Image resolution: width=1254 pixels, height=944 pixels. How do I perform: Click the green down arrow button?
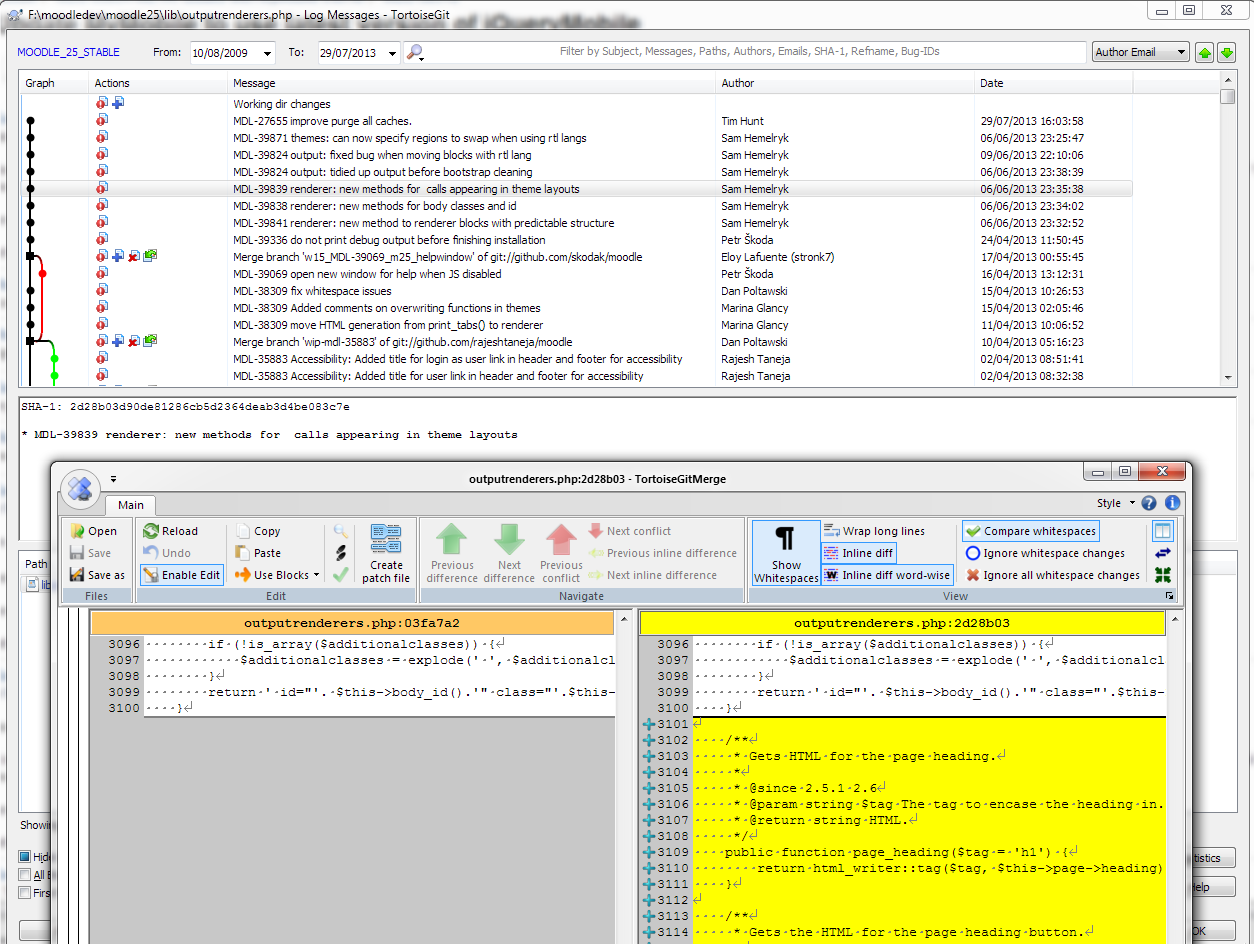tap(1227, 53)
